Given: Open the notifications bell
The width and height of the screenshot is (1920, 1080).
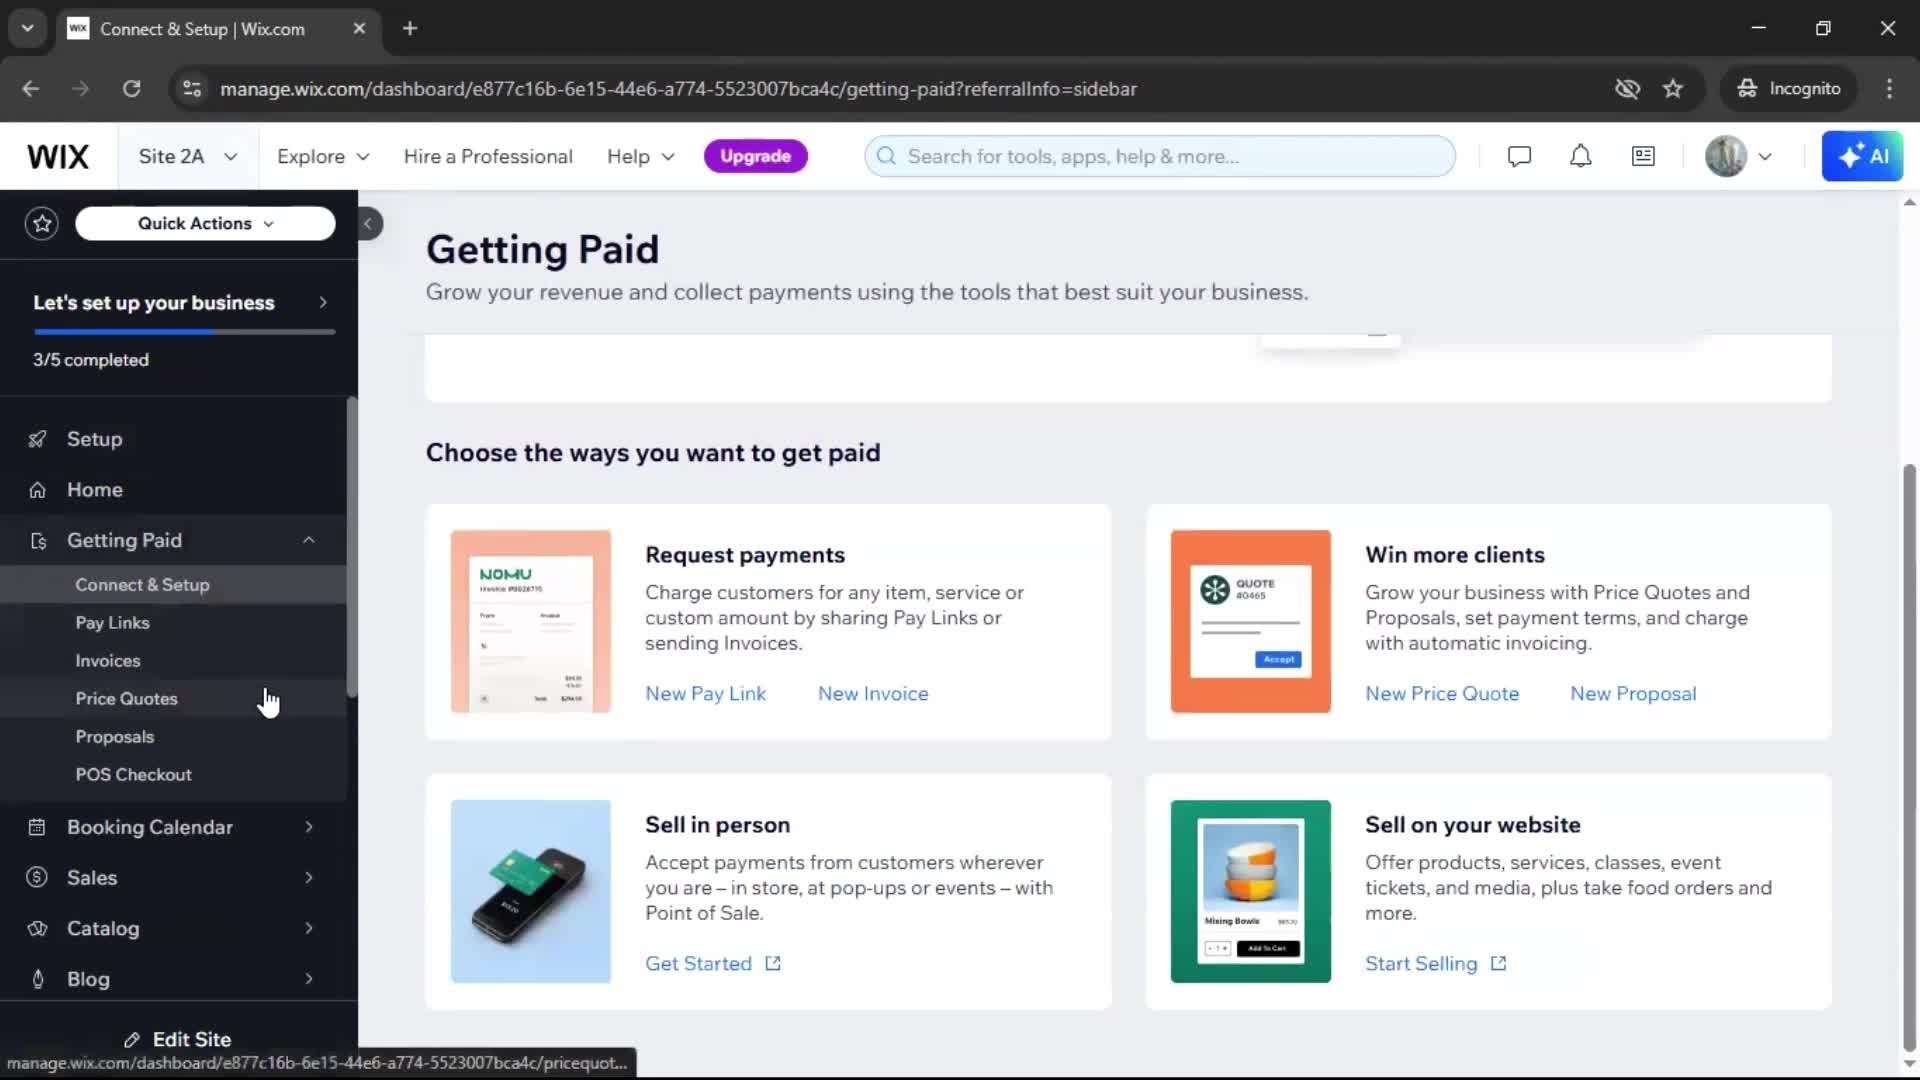Looking at the screenshot, I should pyautogui.click(x=1580, y=156).
